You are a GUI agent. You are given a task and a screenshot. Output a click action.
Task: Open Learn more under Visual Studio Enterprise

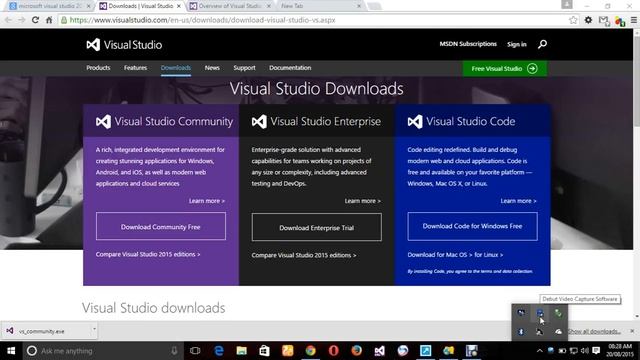(362, 201)
